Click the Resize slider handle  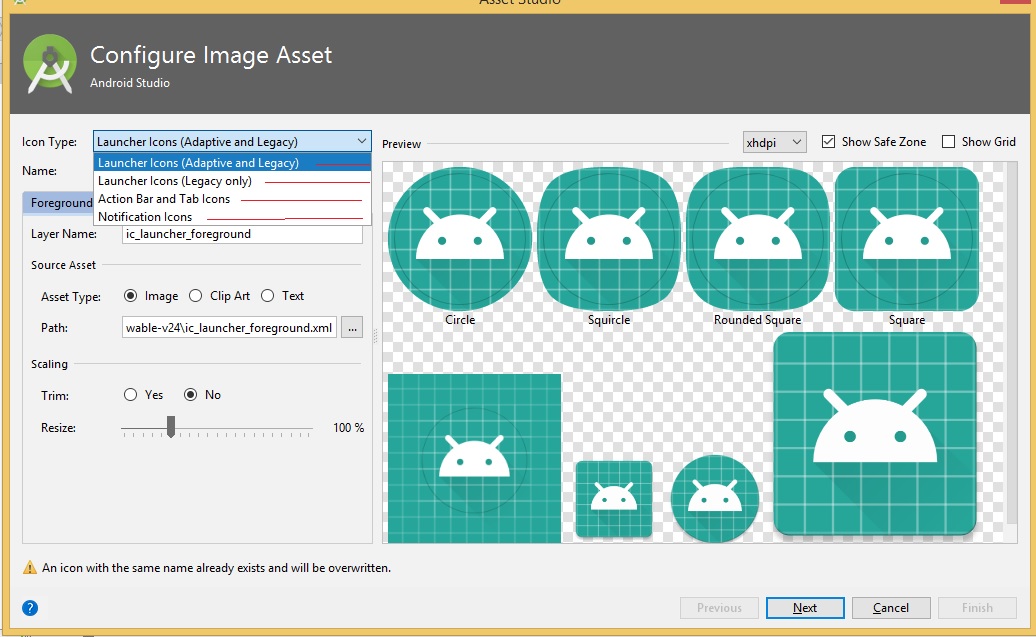(x=171, y=427)
